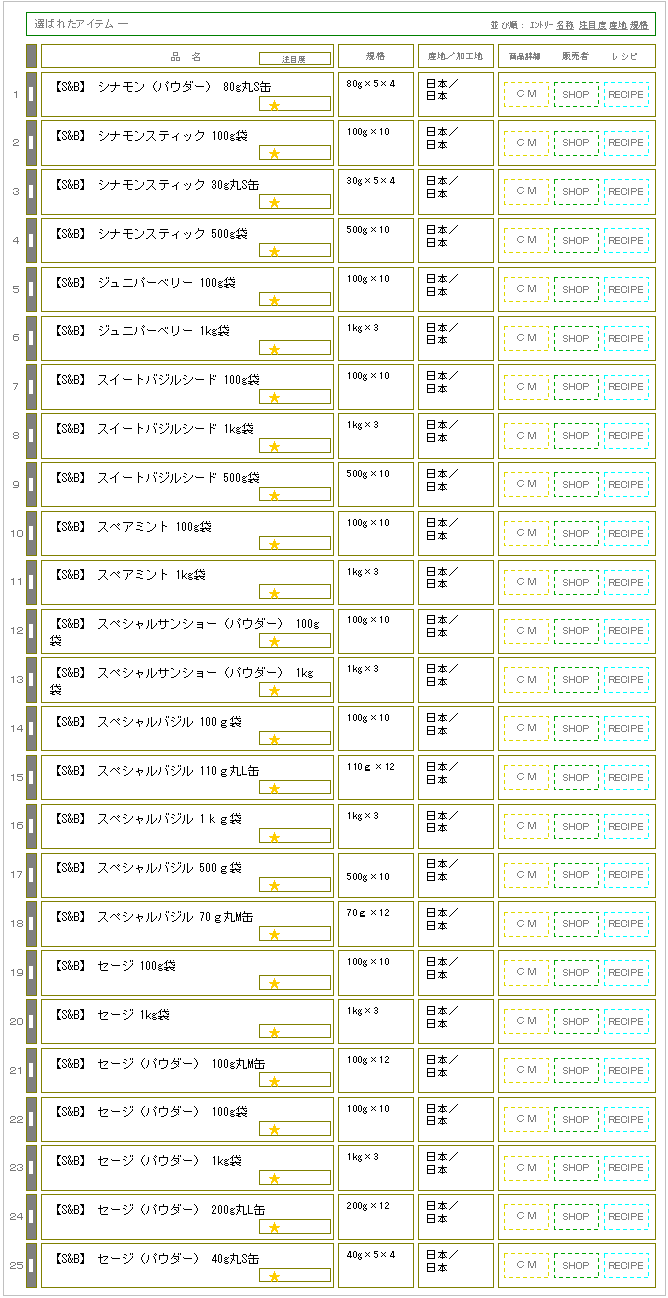Click the star for シナモンスティック 500g袋

coord(274,252)
